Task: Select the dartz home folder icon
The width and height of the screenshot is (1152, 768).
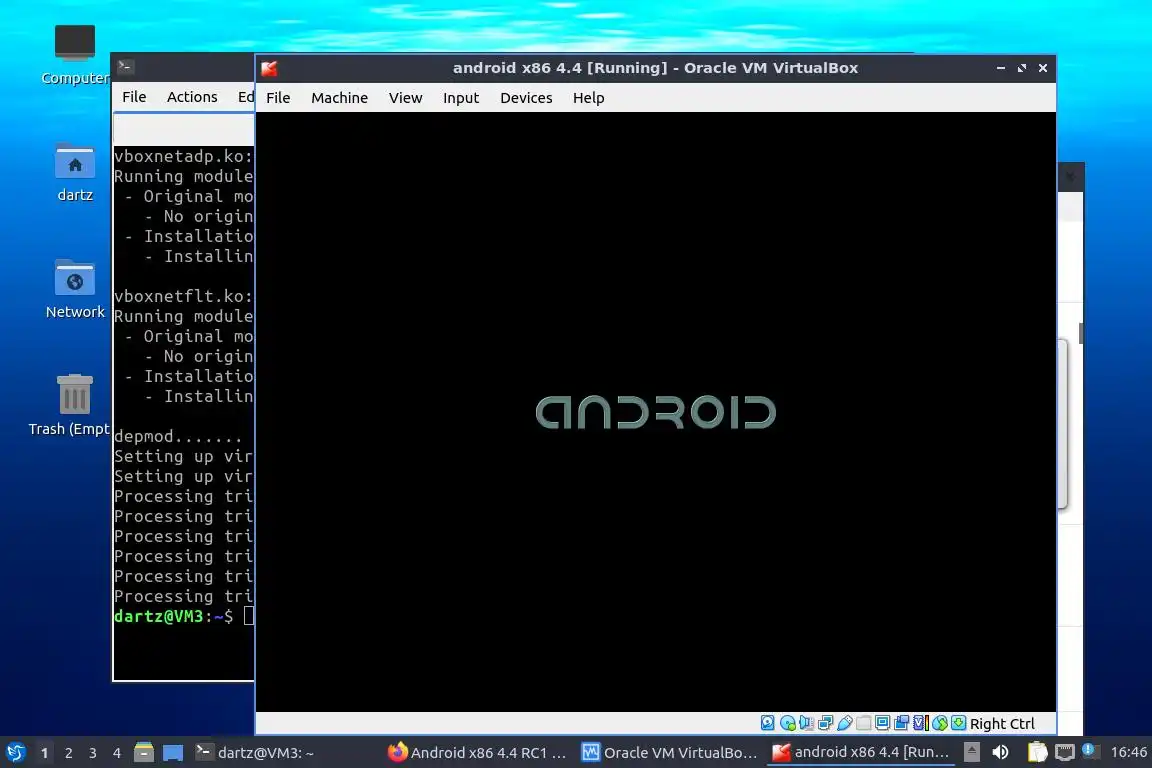Action: click(x=75, y=173)
